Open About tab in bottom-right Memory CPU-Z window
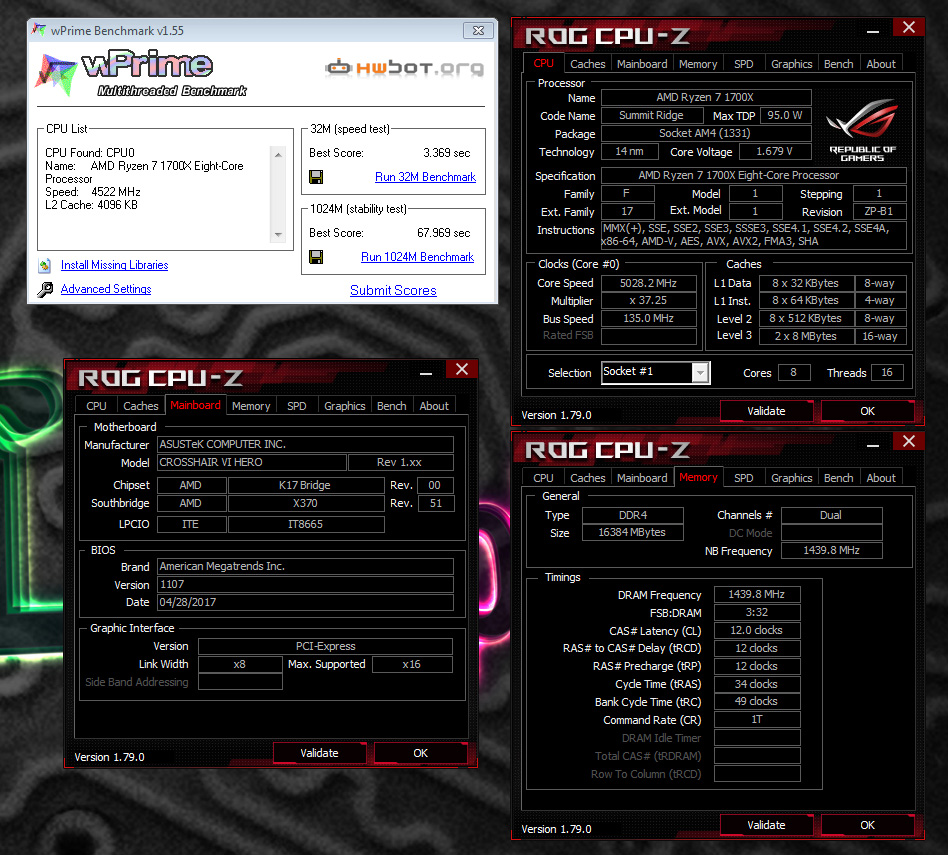This screenshot has height=855, width=948. pos(881,478)
